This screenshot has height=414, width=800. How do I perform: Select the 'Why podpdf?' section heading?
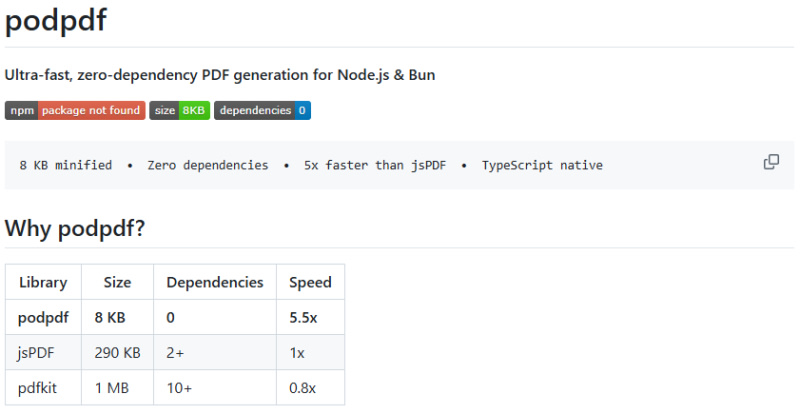[x=75, y=228]
